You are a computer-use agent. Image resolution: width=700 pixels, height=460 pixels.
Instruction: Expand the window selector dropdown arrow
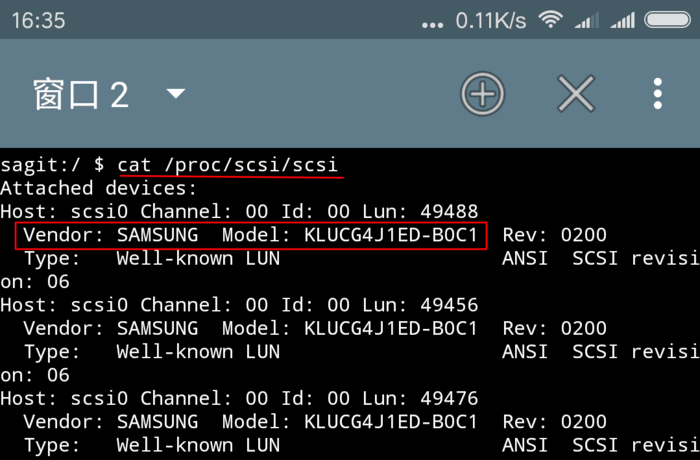click(176, 95)
